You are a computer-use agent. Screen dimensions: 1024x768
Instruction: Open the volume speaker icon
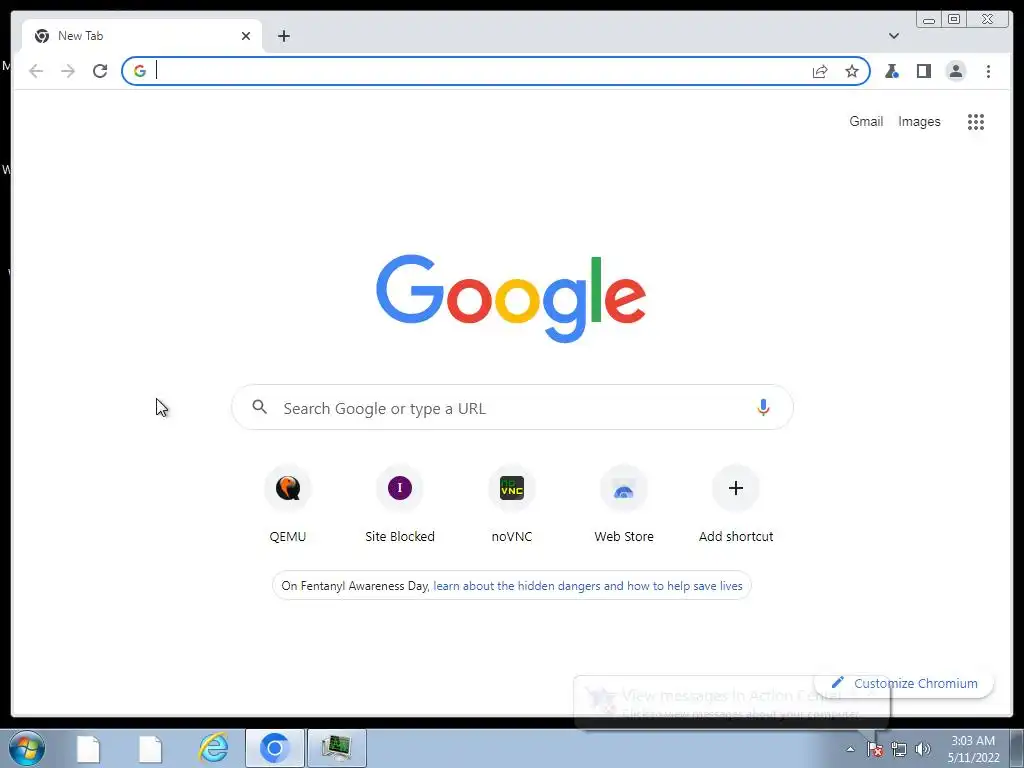coord(923,749)
